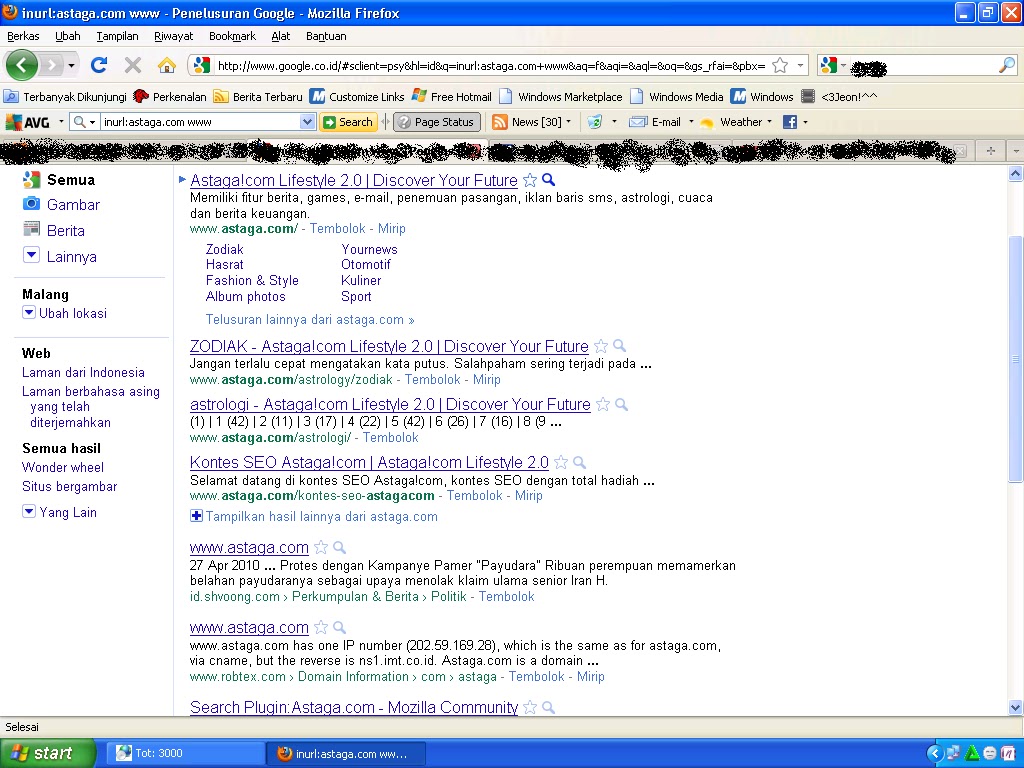Open the back/forward history dropdown
Screen dimensions: 1024x768
click(71, 65)
